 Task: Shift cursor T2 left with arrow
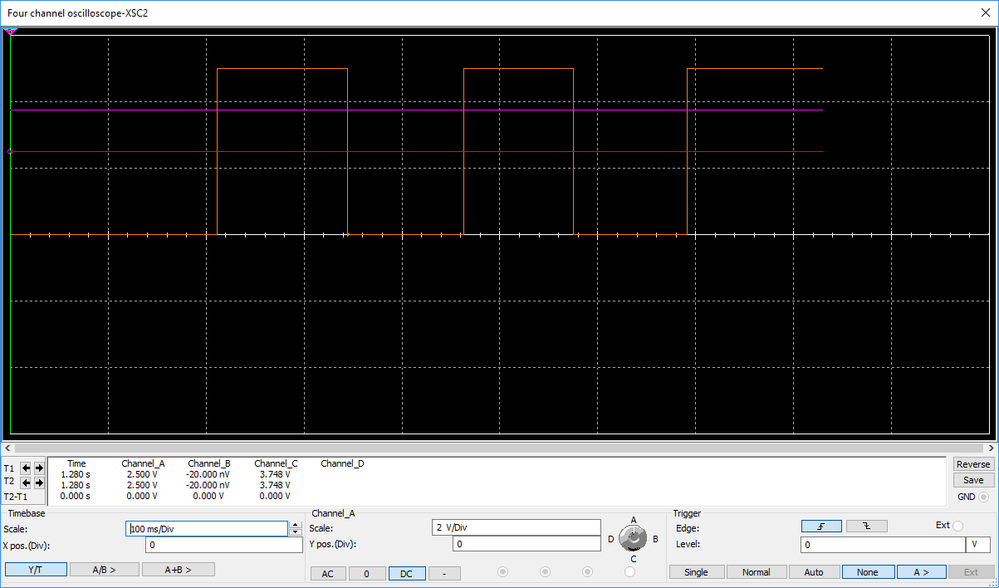pyautogui.click(x=27, y=482)
